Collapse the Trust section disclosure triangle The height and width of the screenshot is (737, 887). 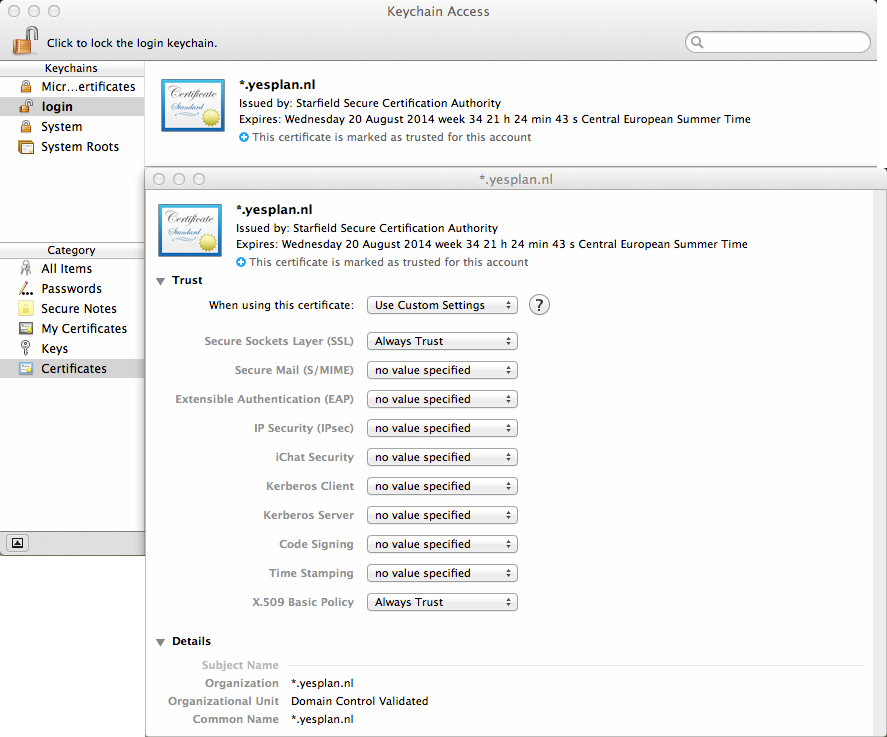(160, 281)
